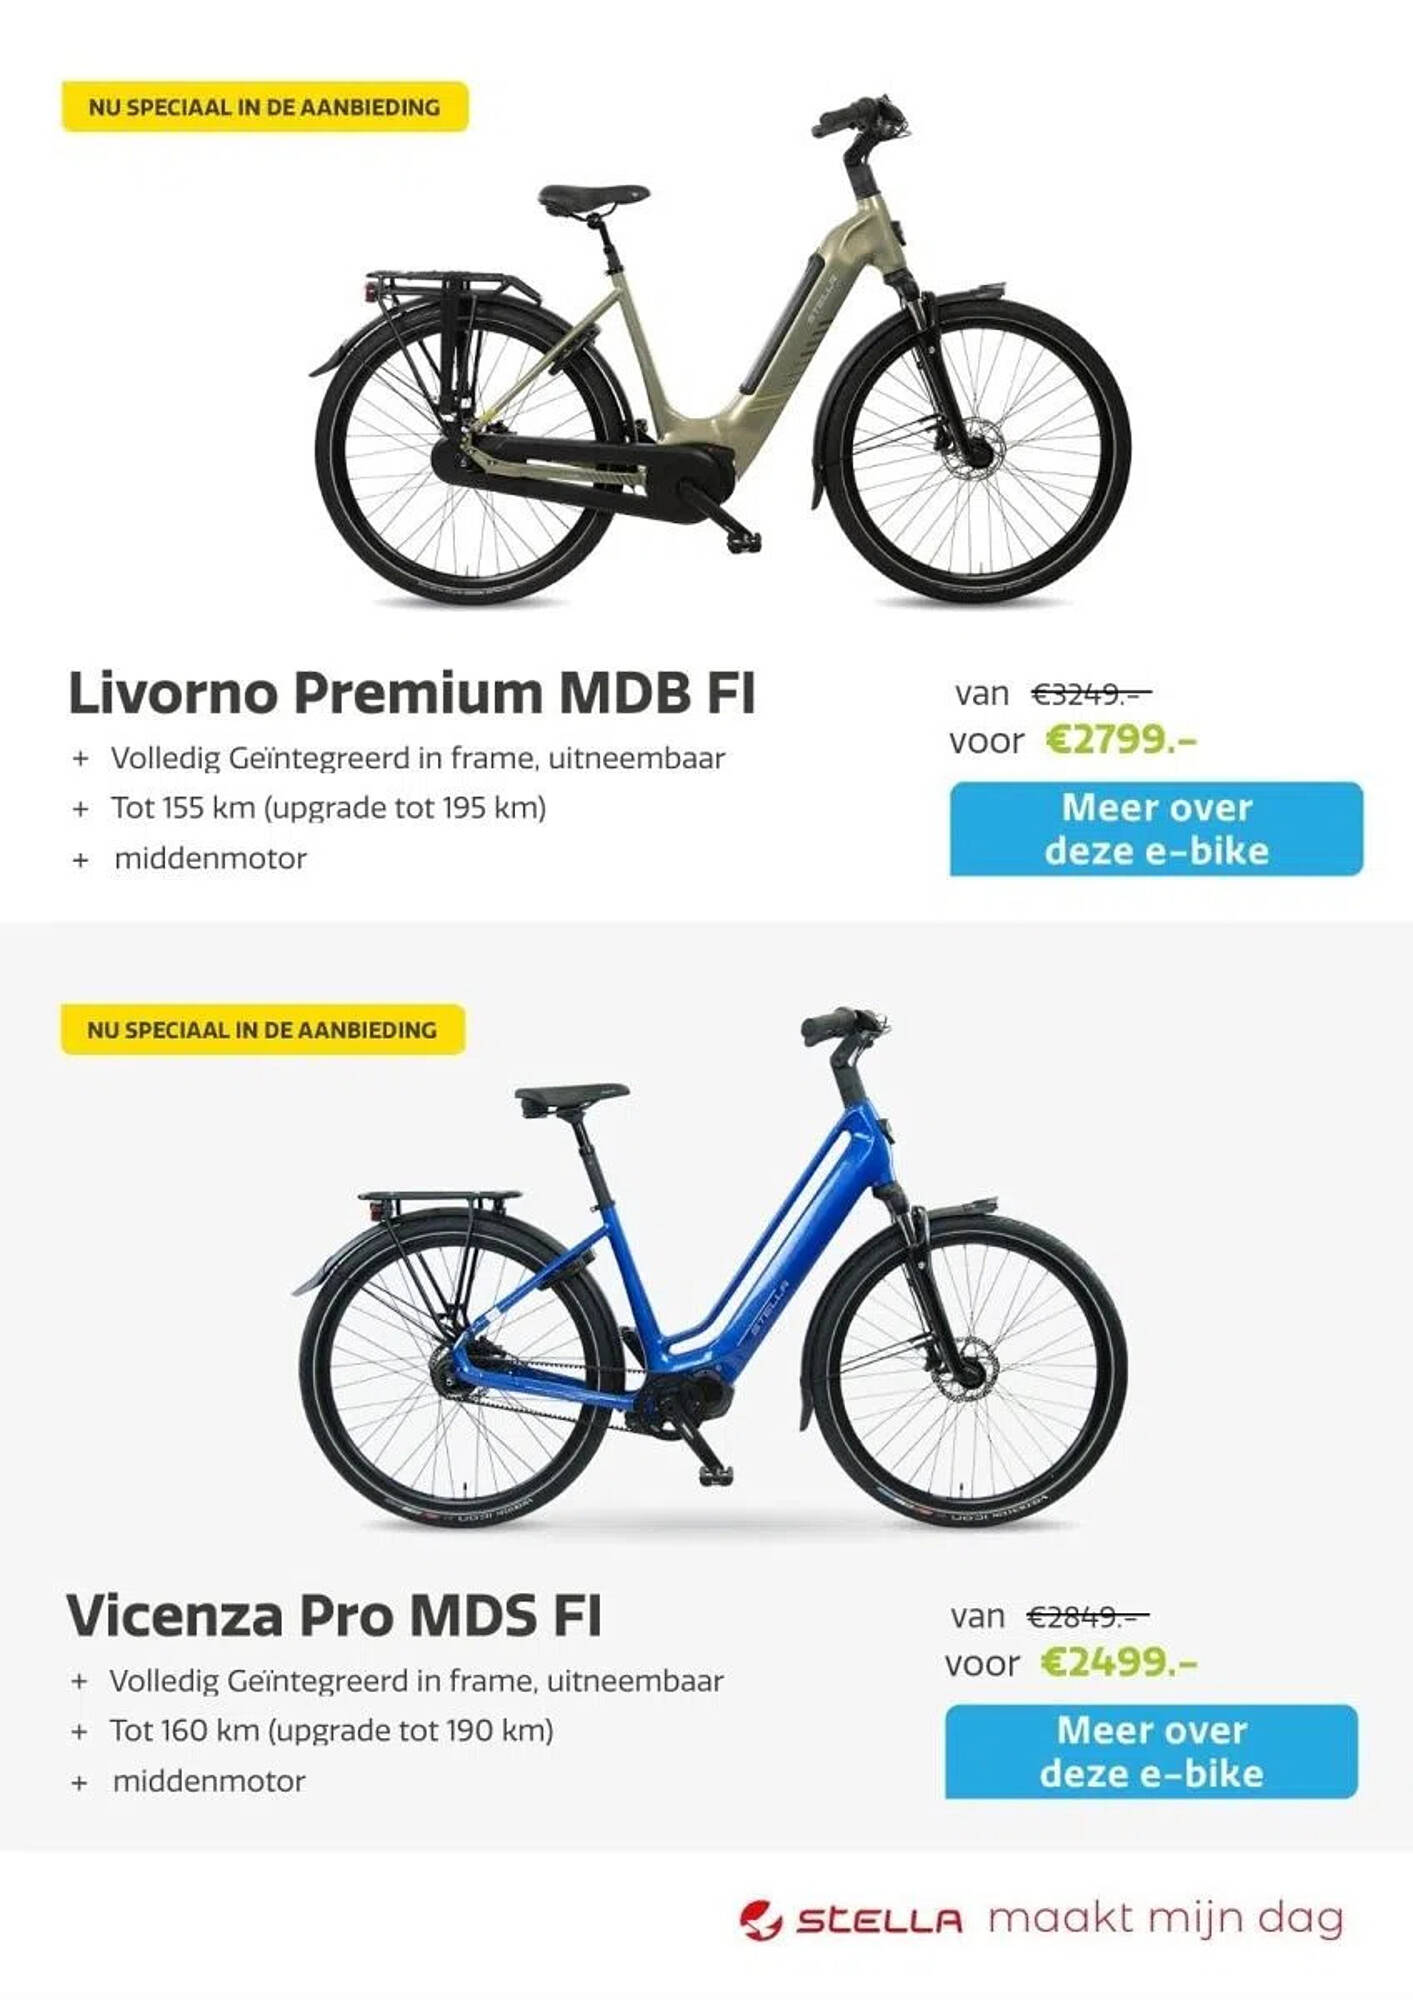This screenshot has width=1413, height=2000.
Task: Click the plus icon beside the Vicenza 'middenmotor'
Action: (80, 1783)
